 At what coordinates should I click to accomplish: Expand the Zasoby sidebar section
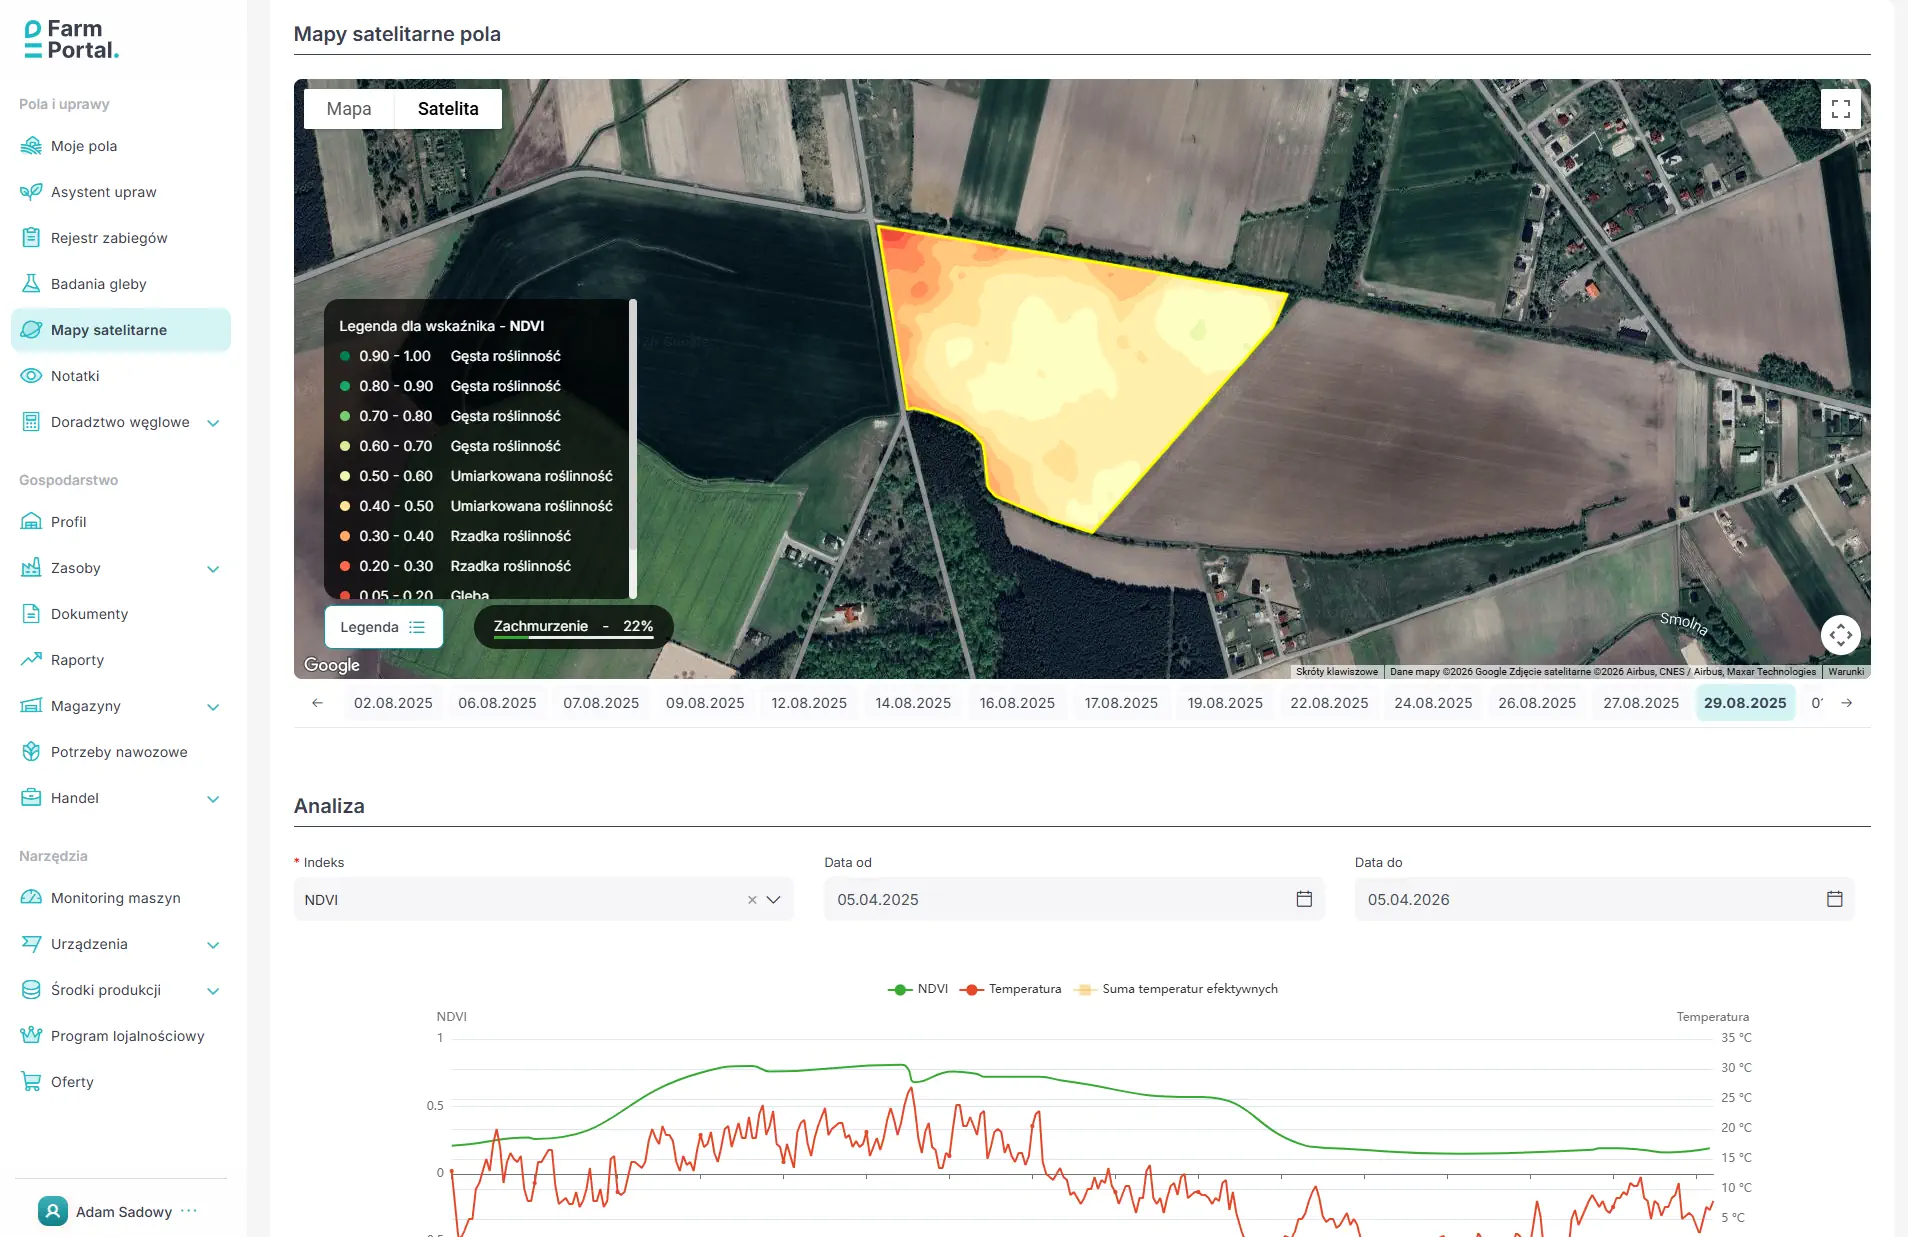tap(213, 569)
